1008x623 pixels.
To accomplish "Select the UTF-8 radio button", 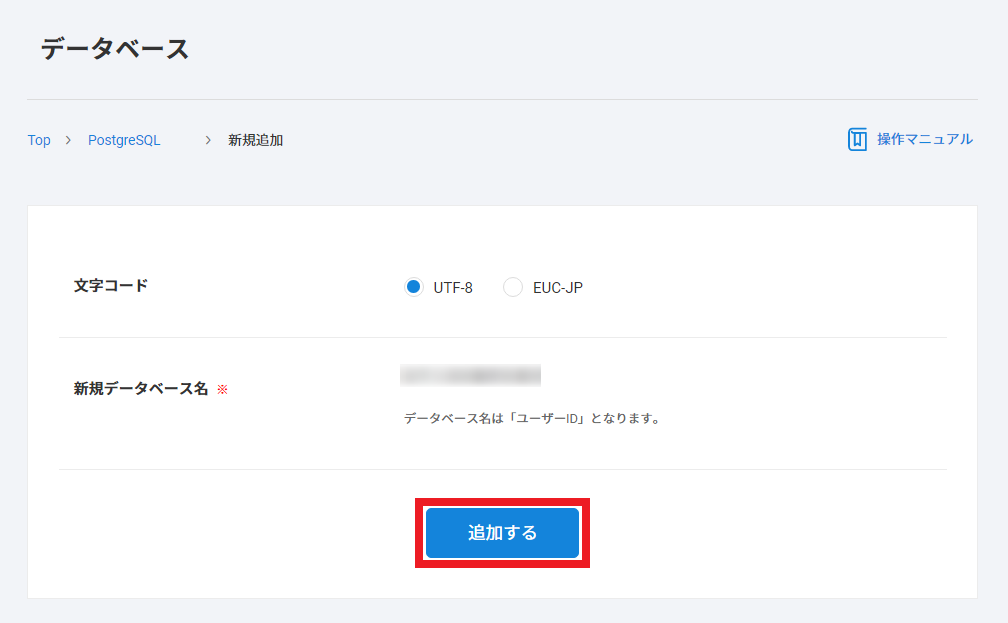I will click(x=414, y=287).
